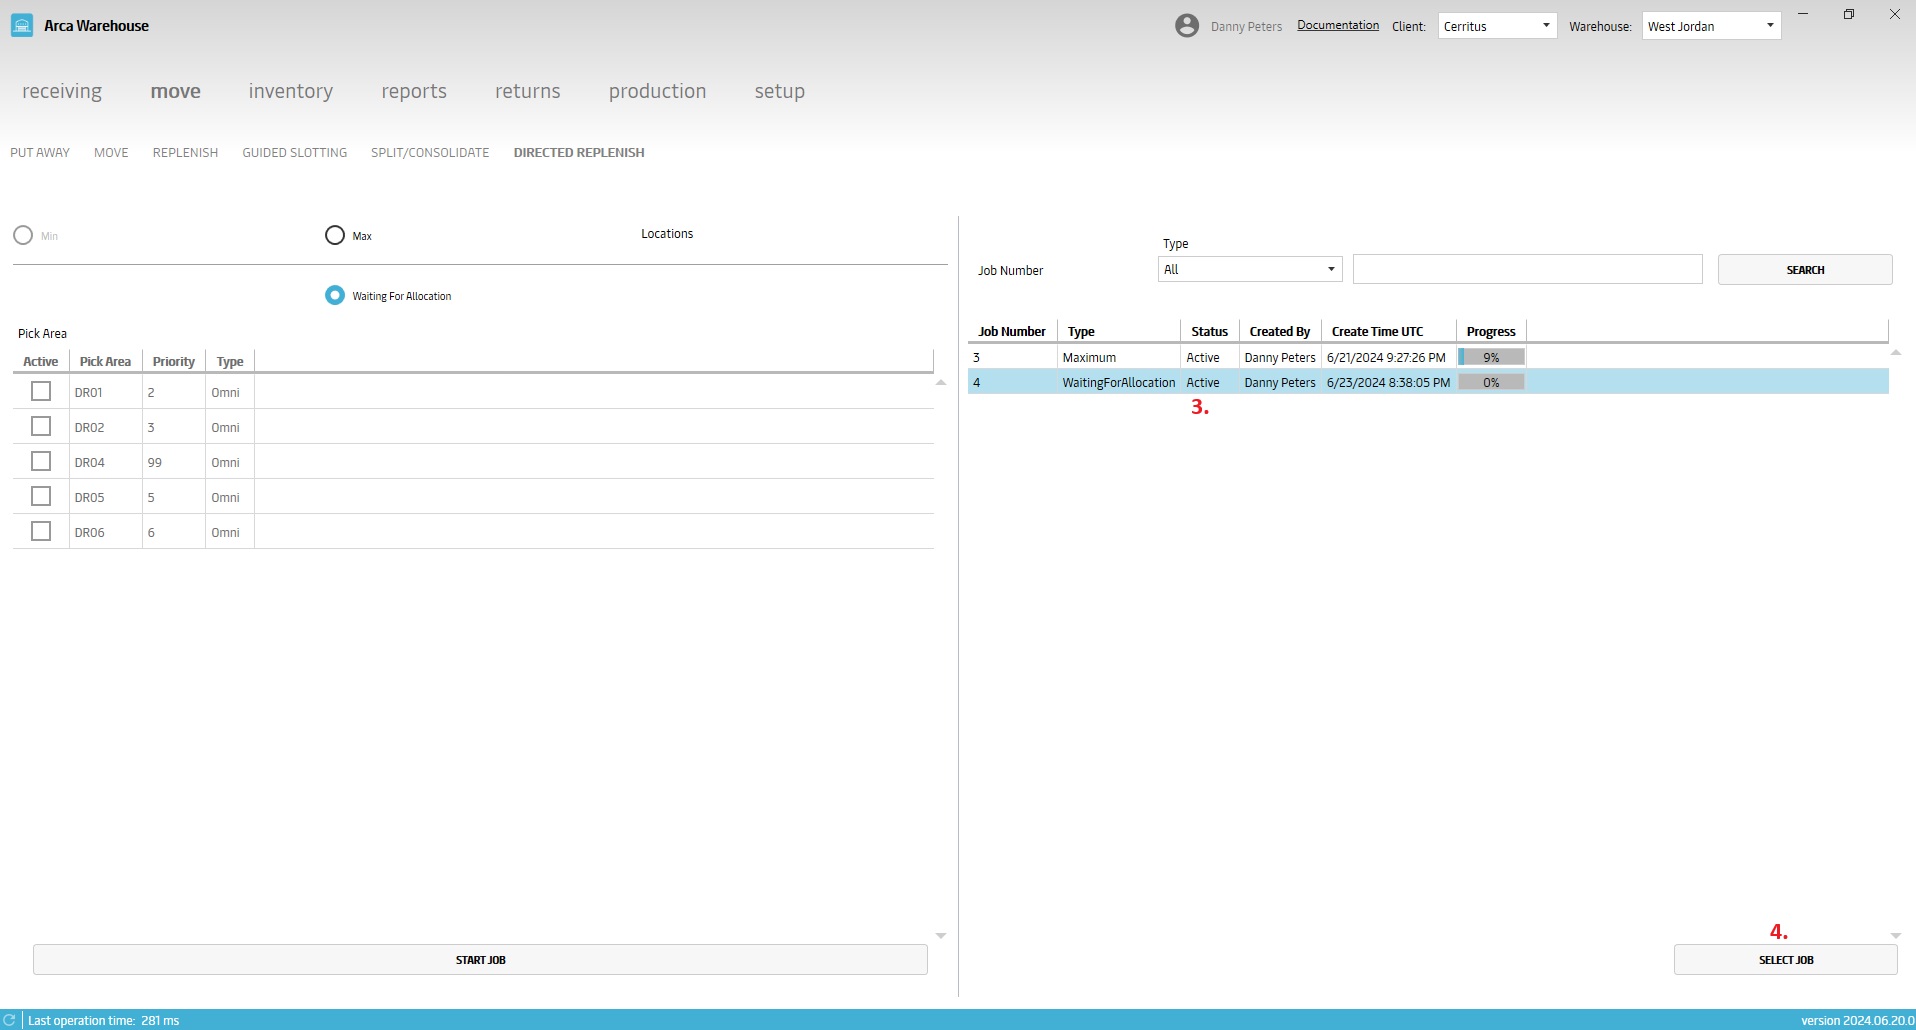Check the Active box for DR05
The width and height of the screenshot is (1916, 1030).
tap(41, 496)
